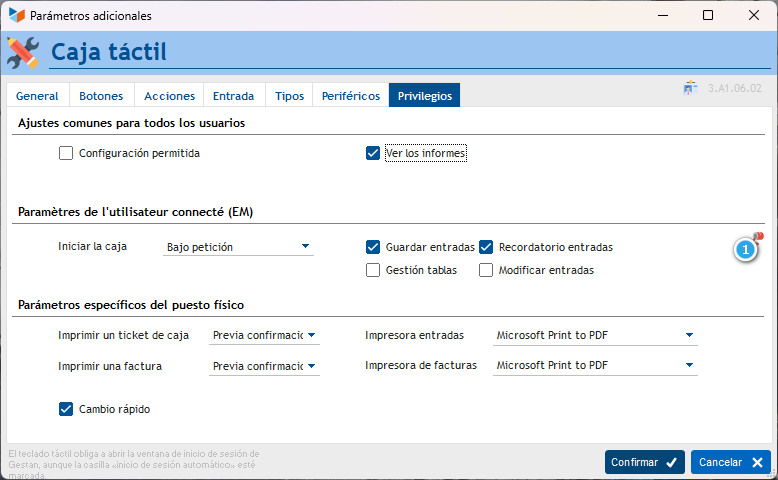778x480 pixels.
Task: Open the Iniciar la caja dropdown
Action: pyautogui.click(x=239, y=247)
